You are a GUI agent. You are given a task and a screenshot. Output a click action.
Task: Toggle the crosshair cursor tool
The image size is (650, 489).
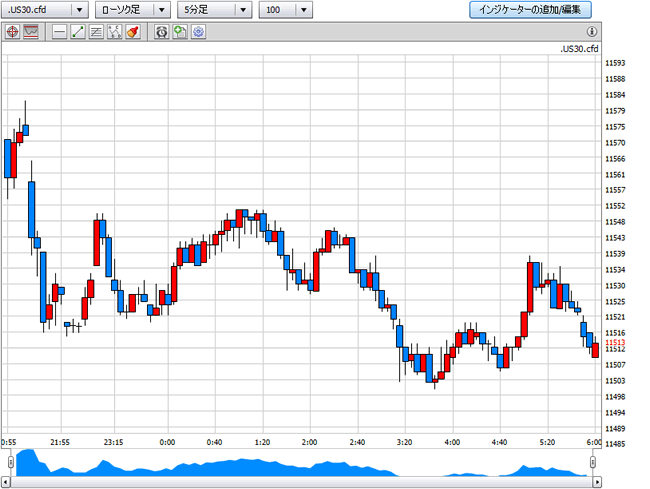[12, 32]
